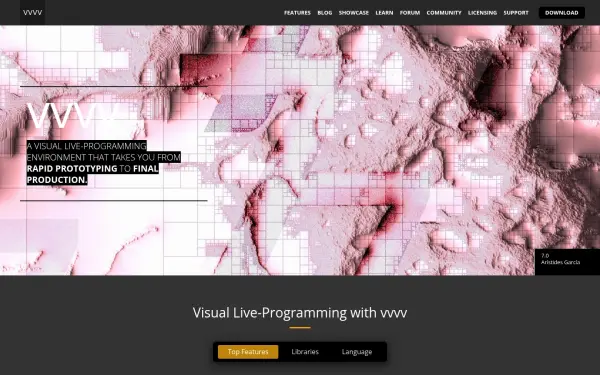
Task: Go to Licensing
Action: click(482, 13)
